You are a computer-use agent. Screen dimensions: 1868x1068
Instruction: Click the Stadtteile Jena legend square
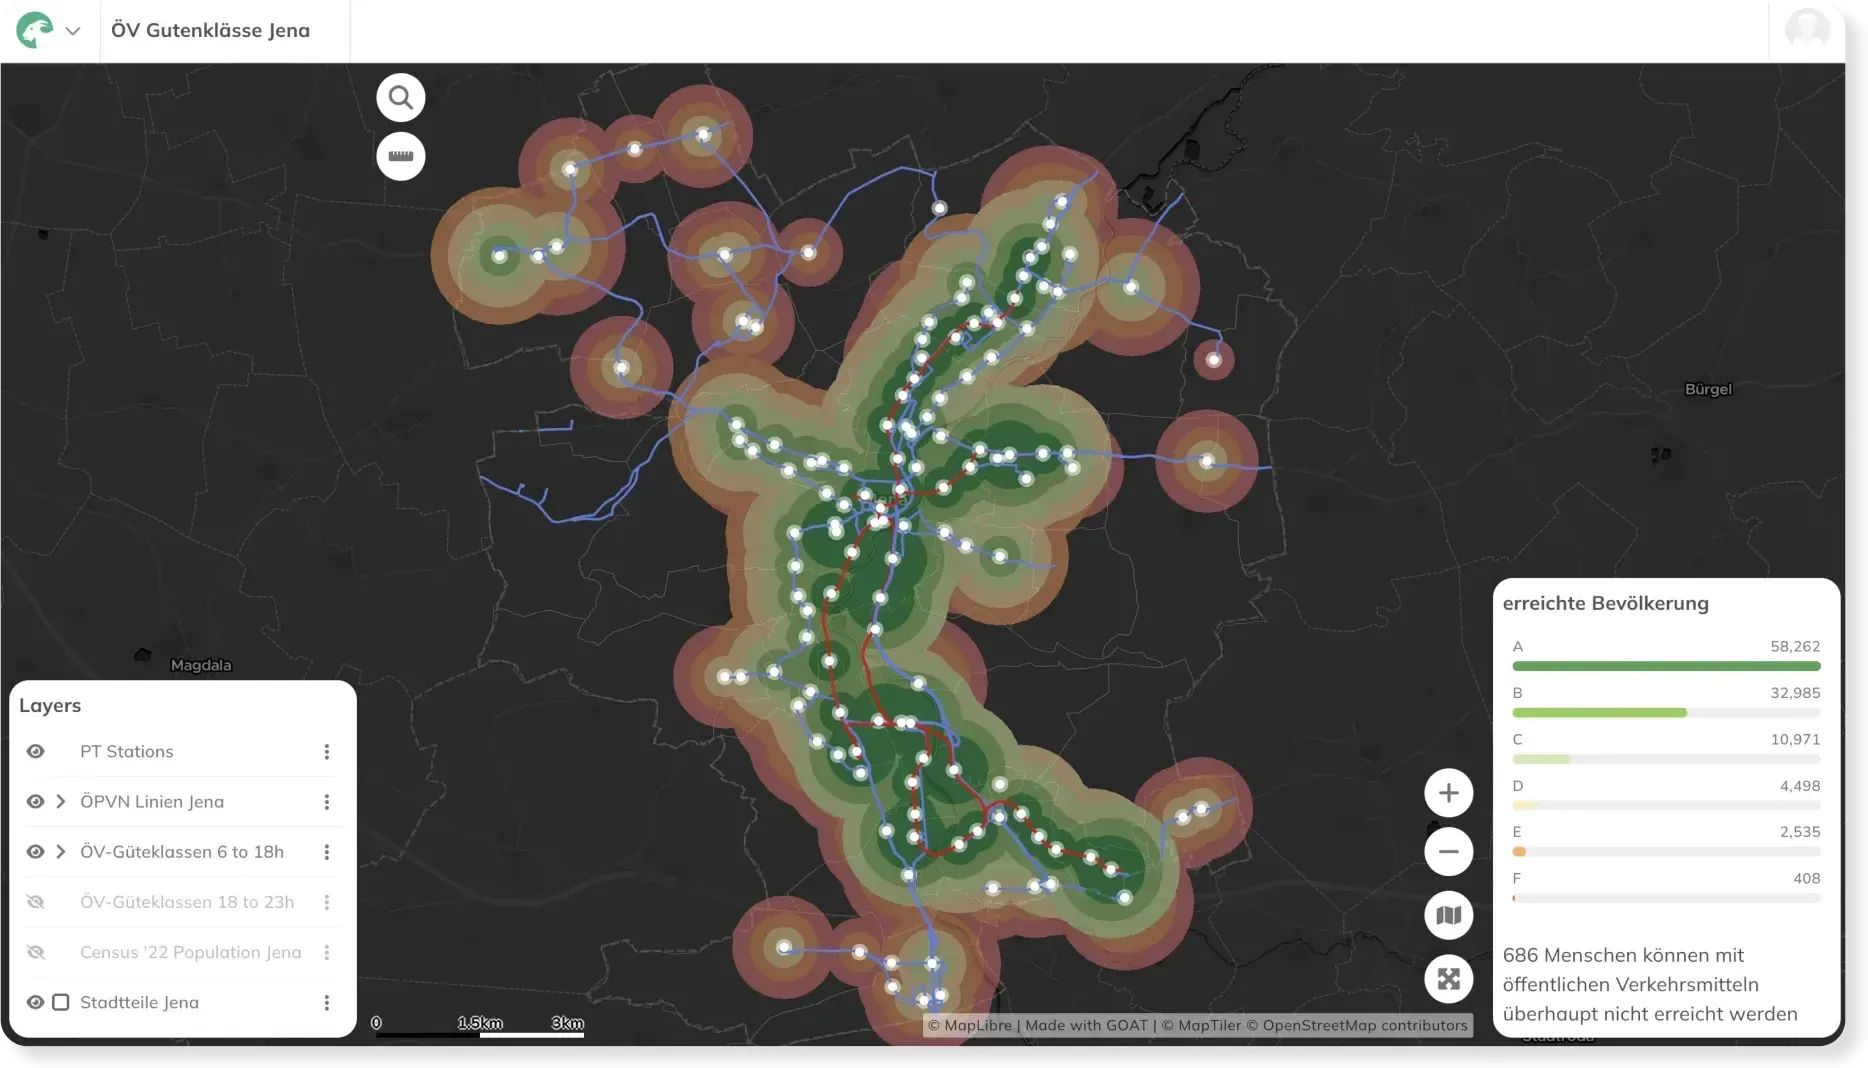click(61, 1002)
